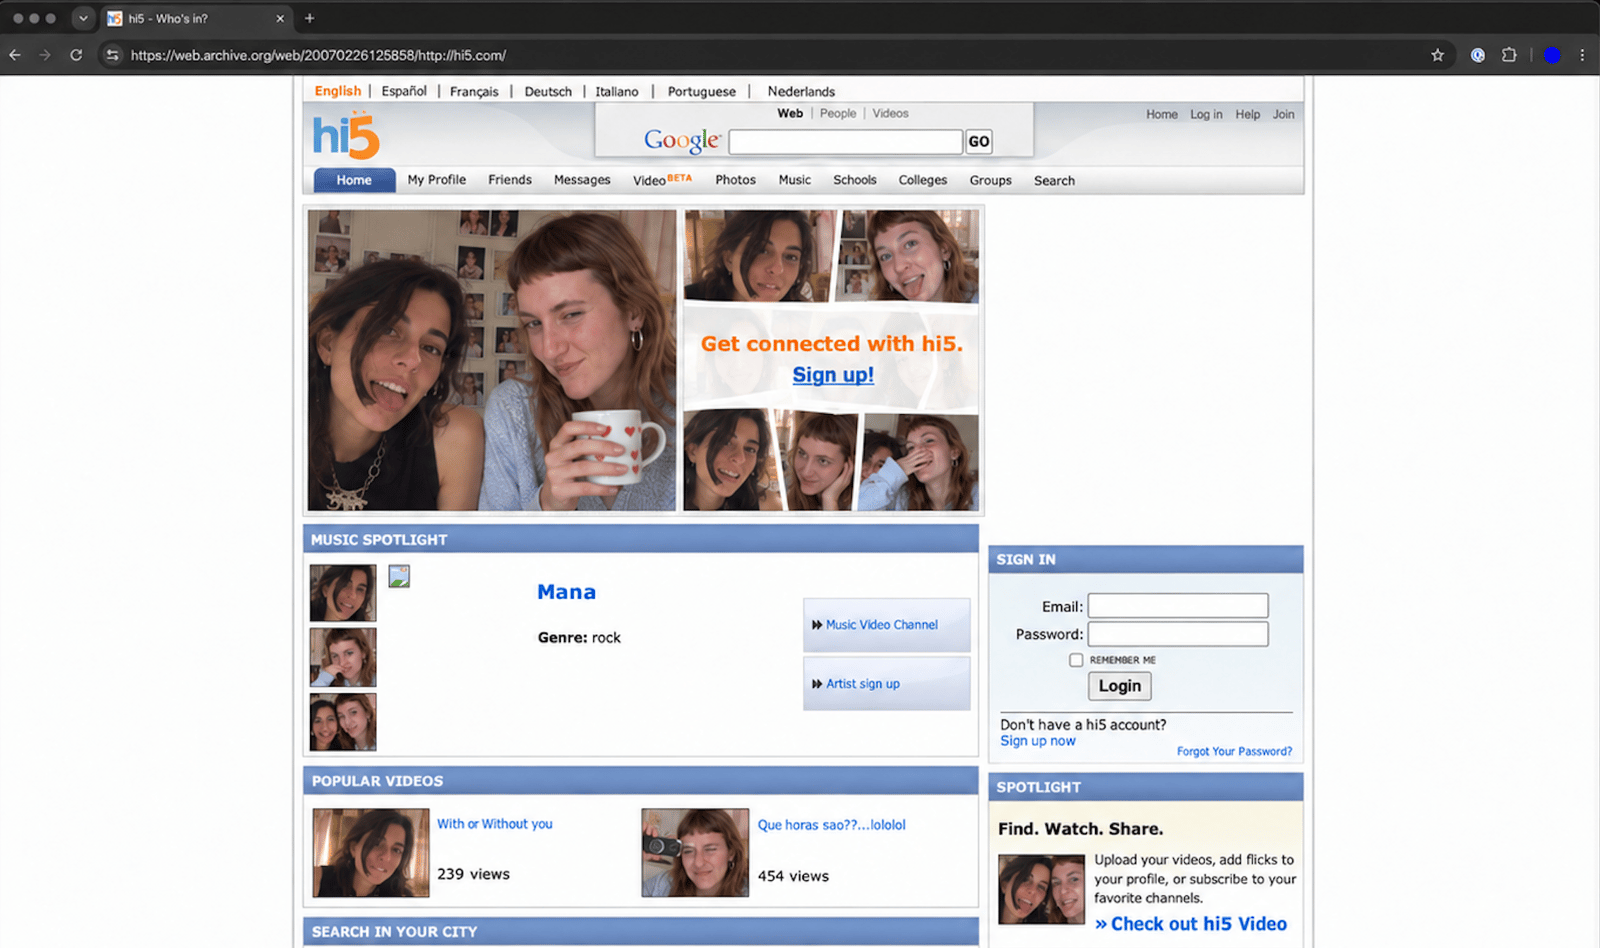The width and height of the screenshot is (1600, 948).
Task: Bookmark this page with the star icon
Action: pos(1437,55)
